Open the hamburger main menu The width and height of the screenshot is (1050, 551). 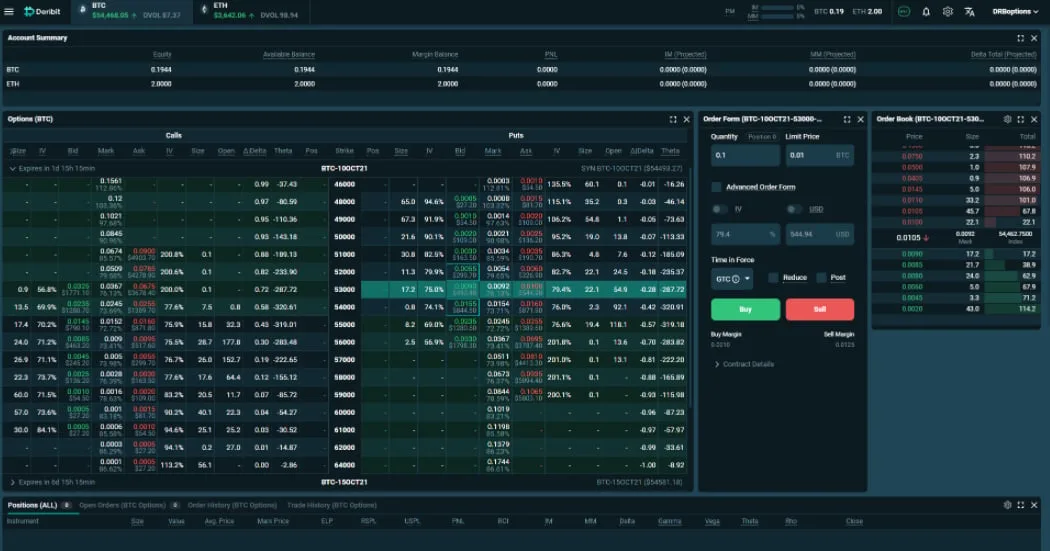pyautogui.click(x=9, y=11)
